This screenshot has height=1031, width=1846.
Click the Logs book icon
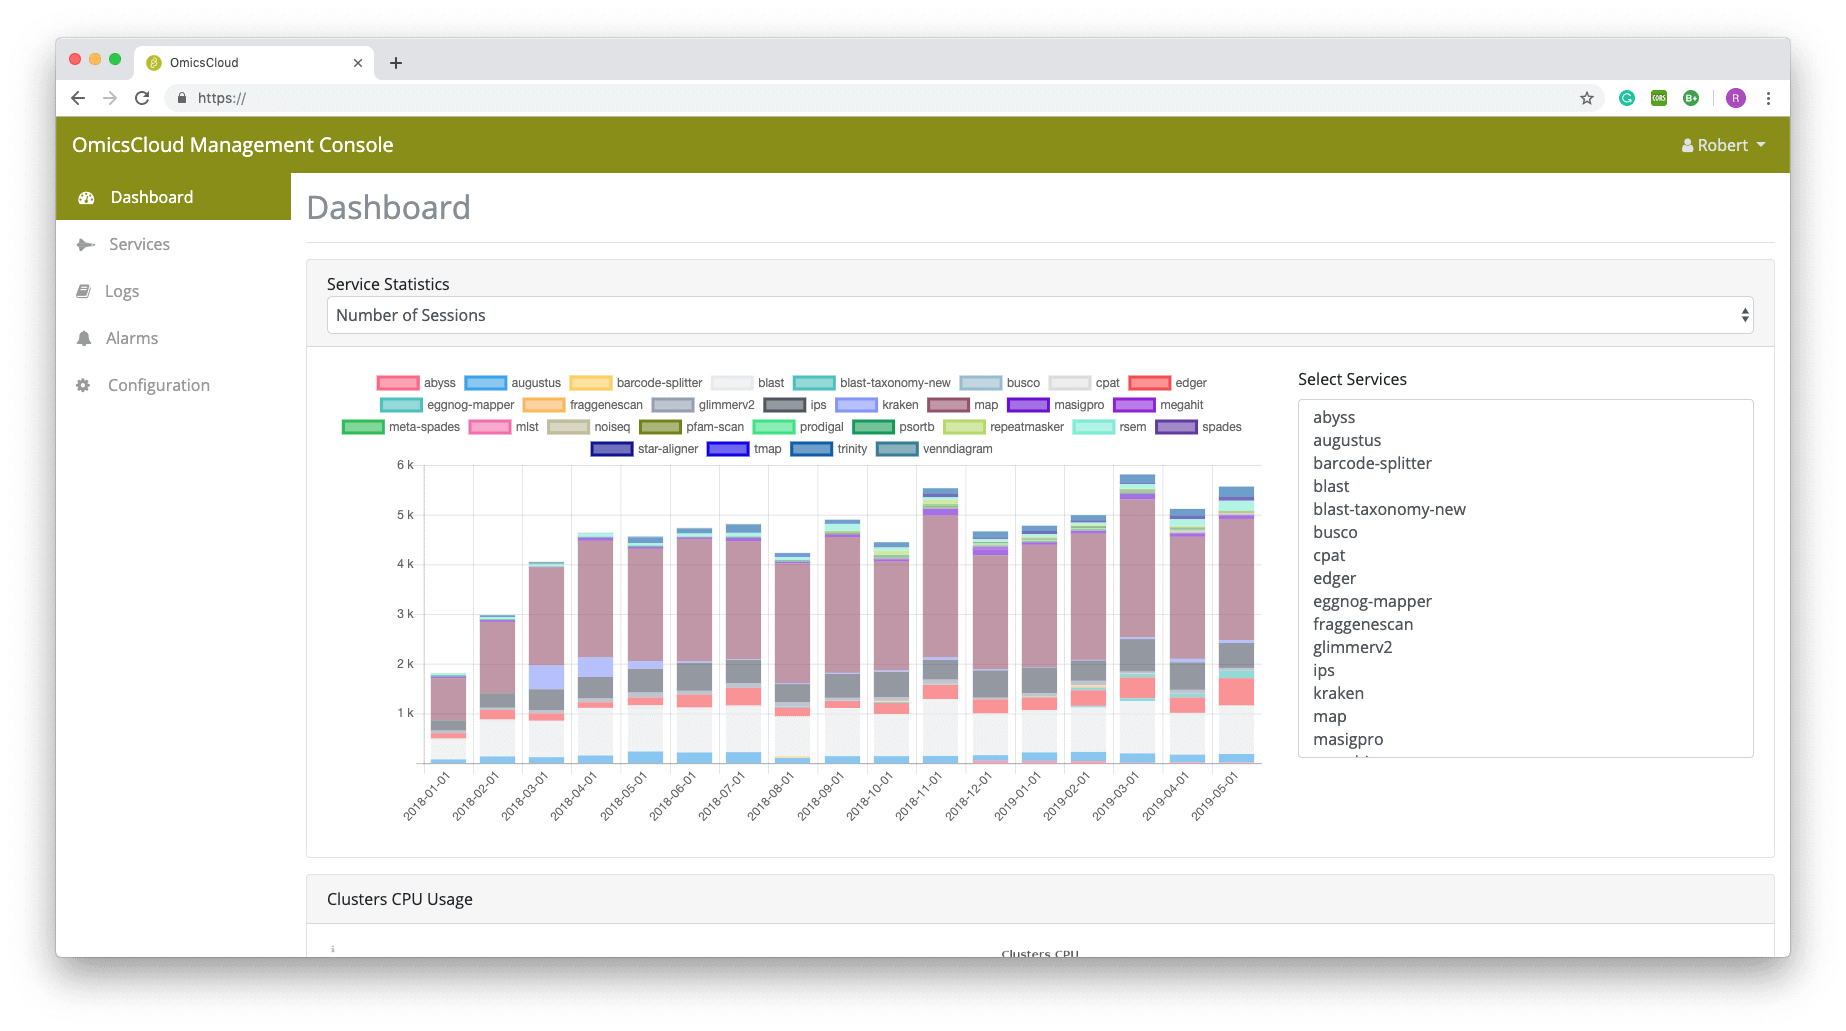[x=84, y=292]
